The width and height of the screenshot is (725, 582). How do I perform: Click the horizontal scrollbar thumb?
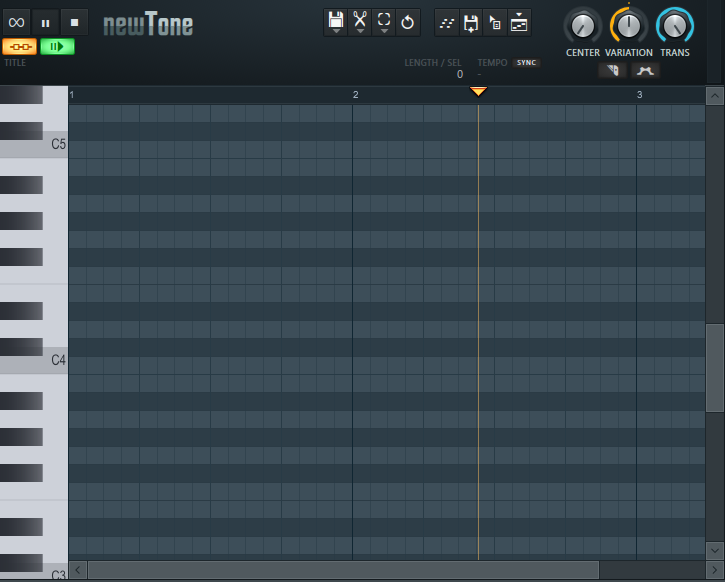pyautogui.click(x=344, y=570)
